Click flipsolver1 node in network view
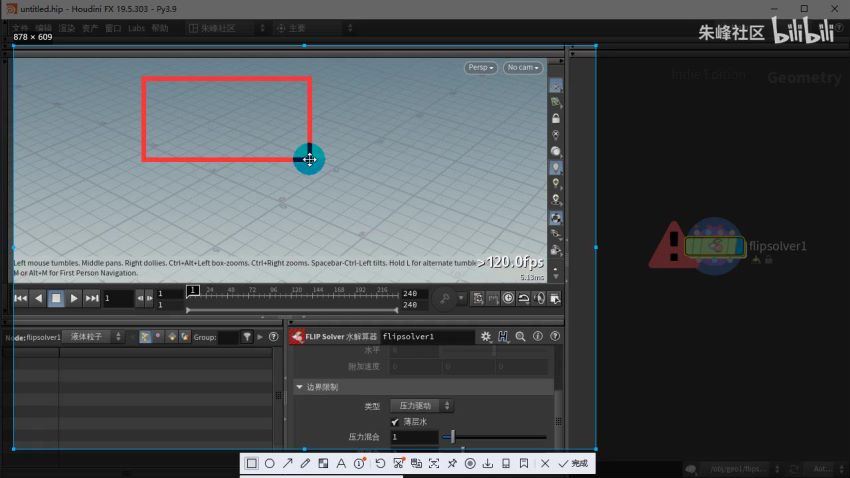 click(x=714, y=246)
